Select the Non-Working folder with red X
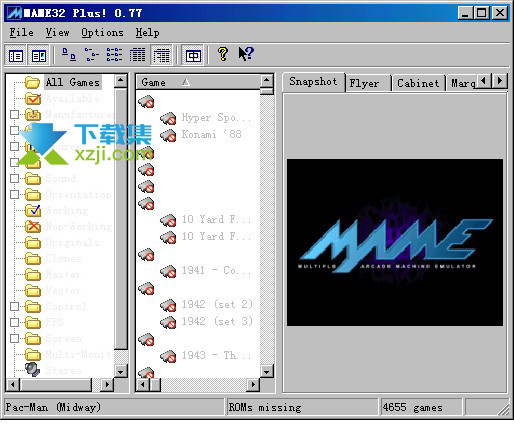Screen dimensions: 514x426 [x=78, y=226]
